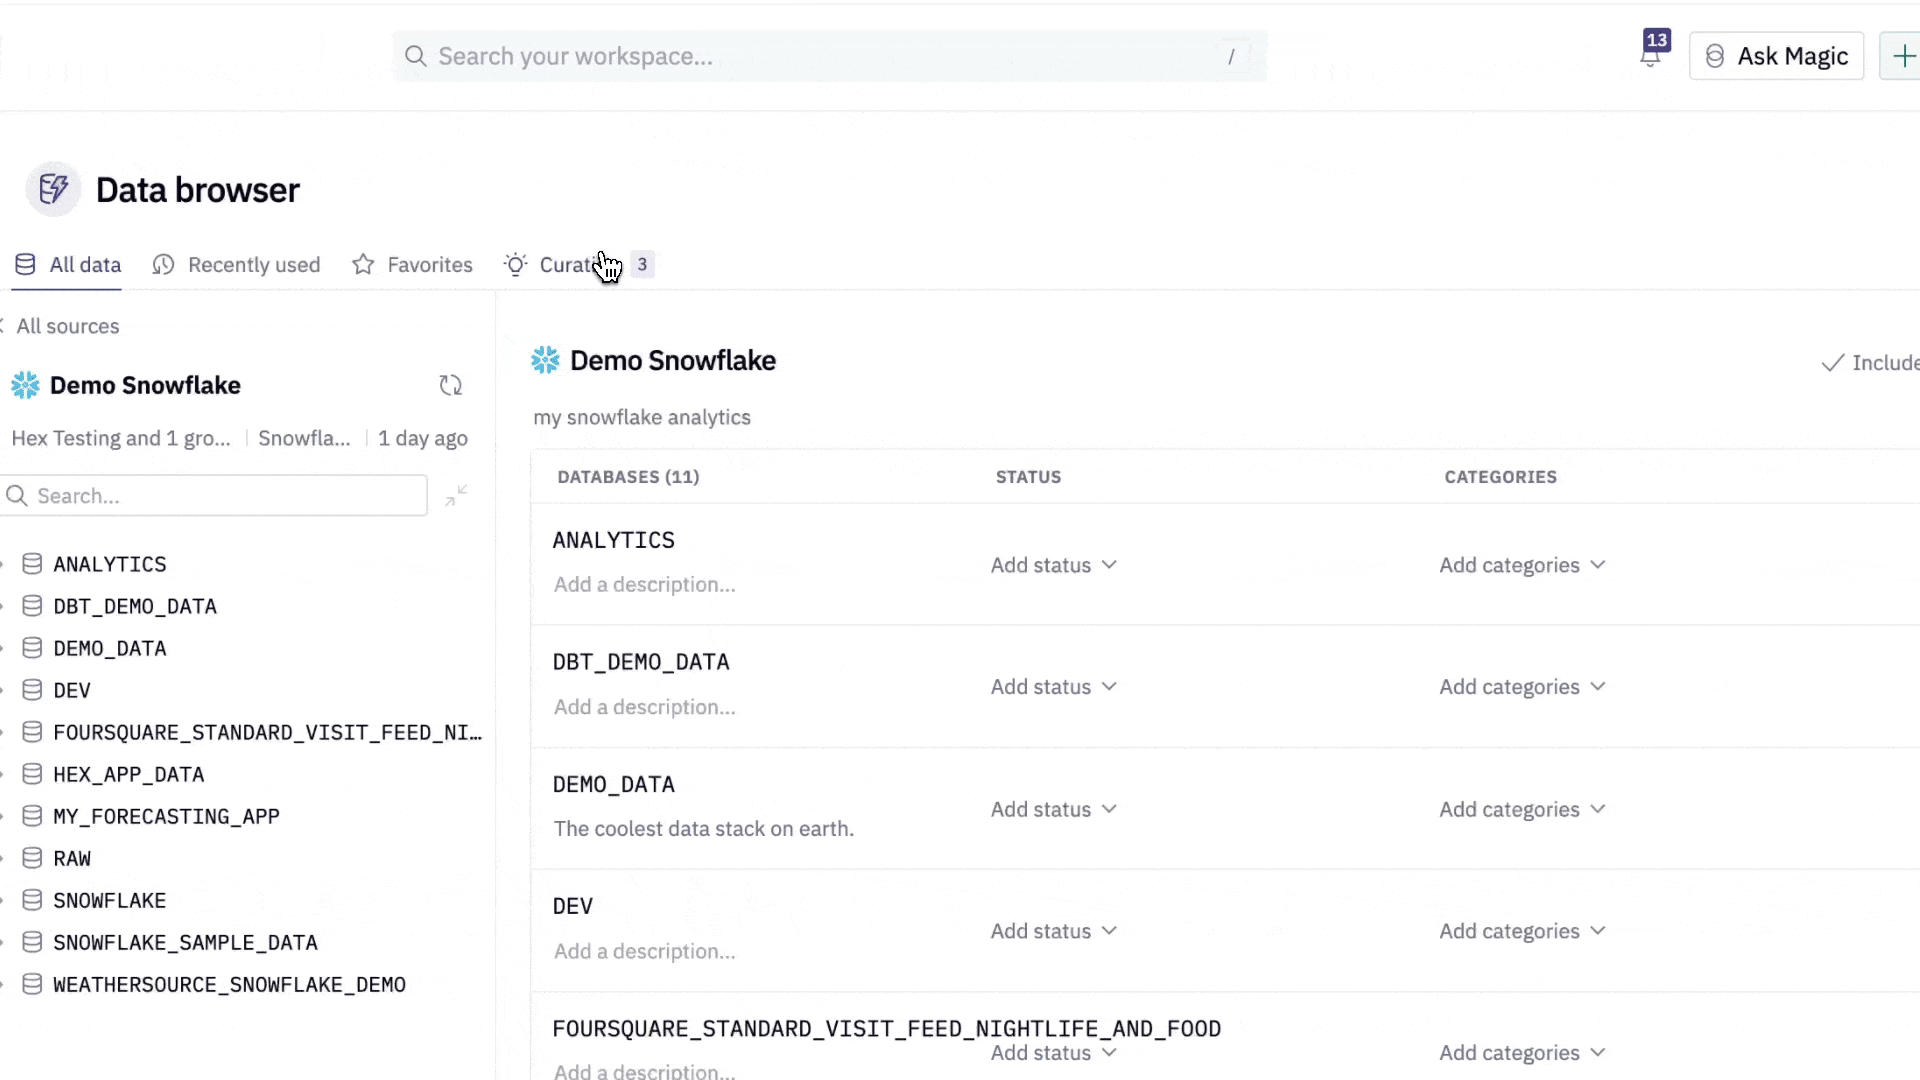
Task: Focus the sidebar Search field
Action: (x=214, y=496)
